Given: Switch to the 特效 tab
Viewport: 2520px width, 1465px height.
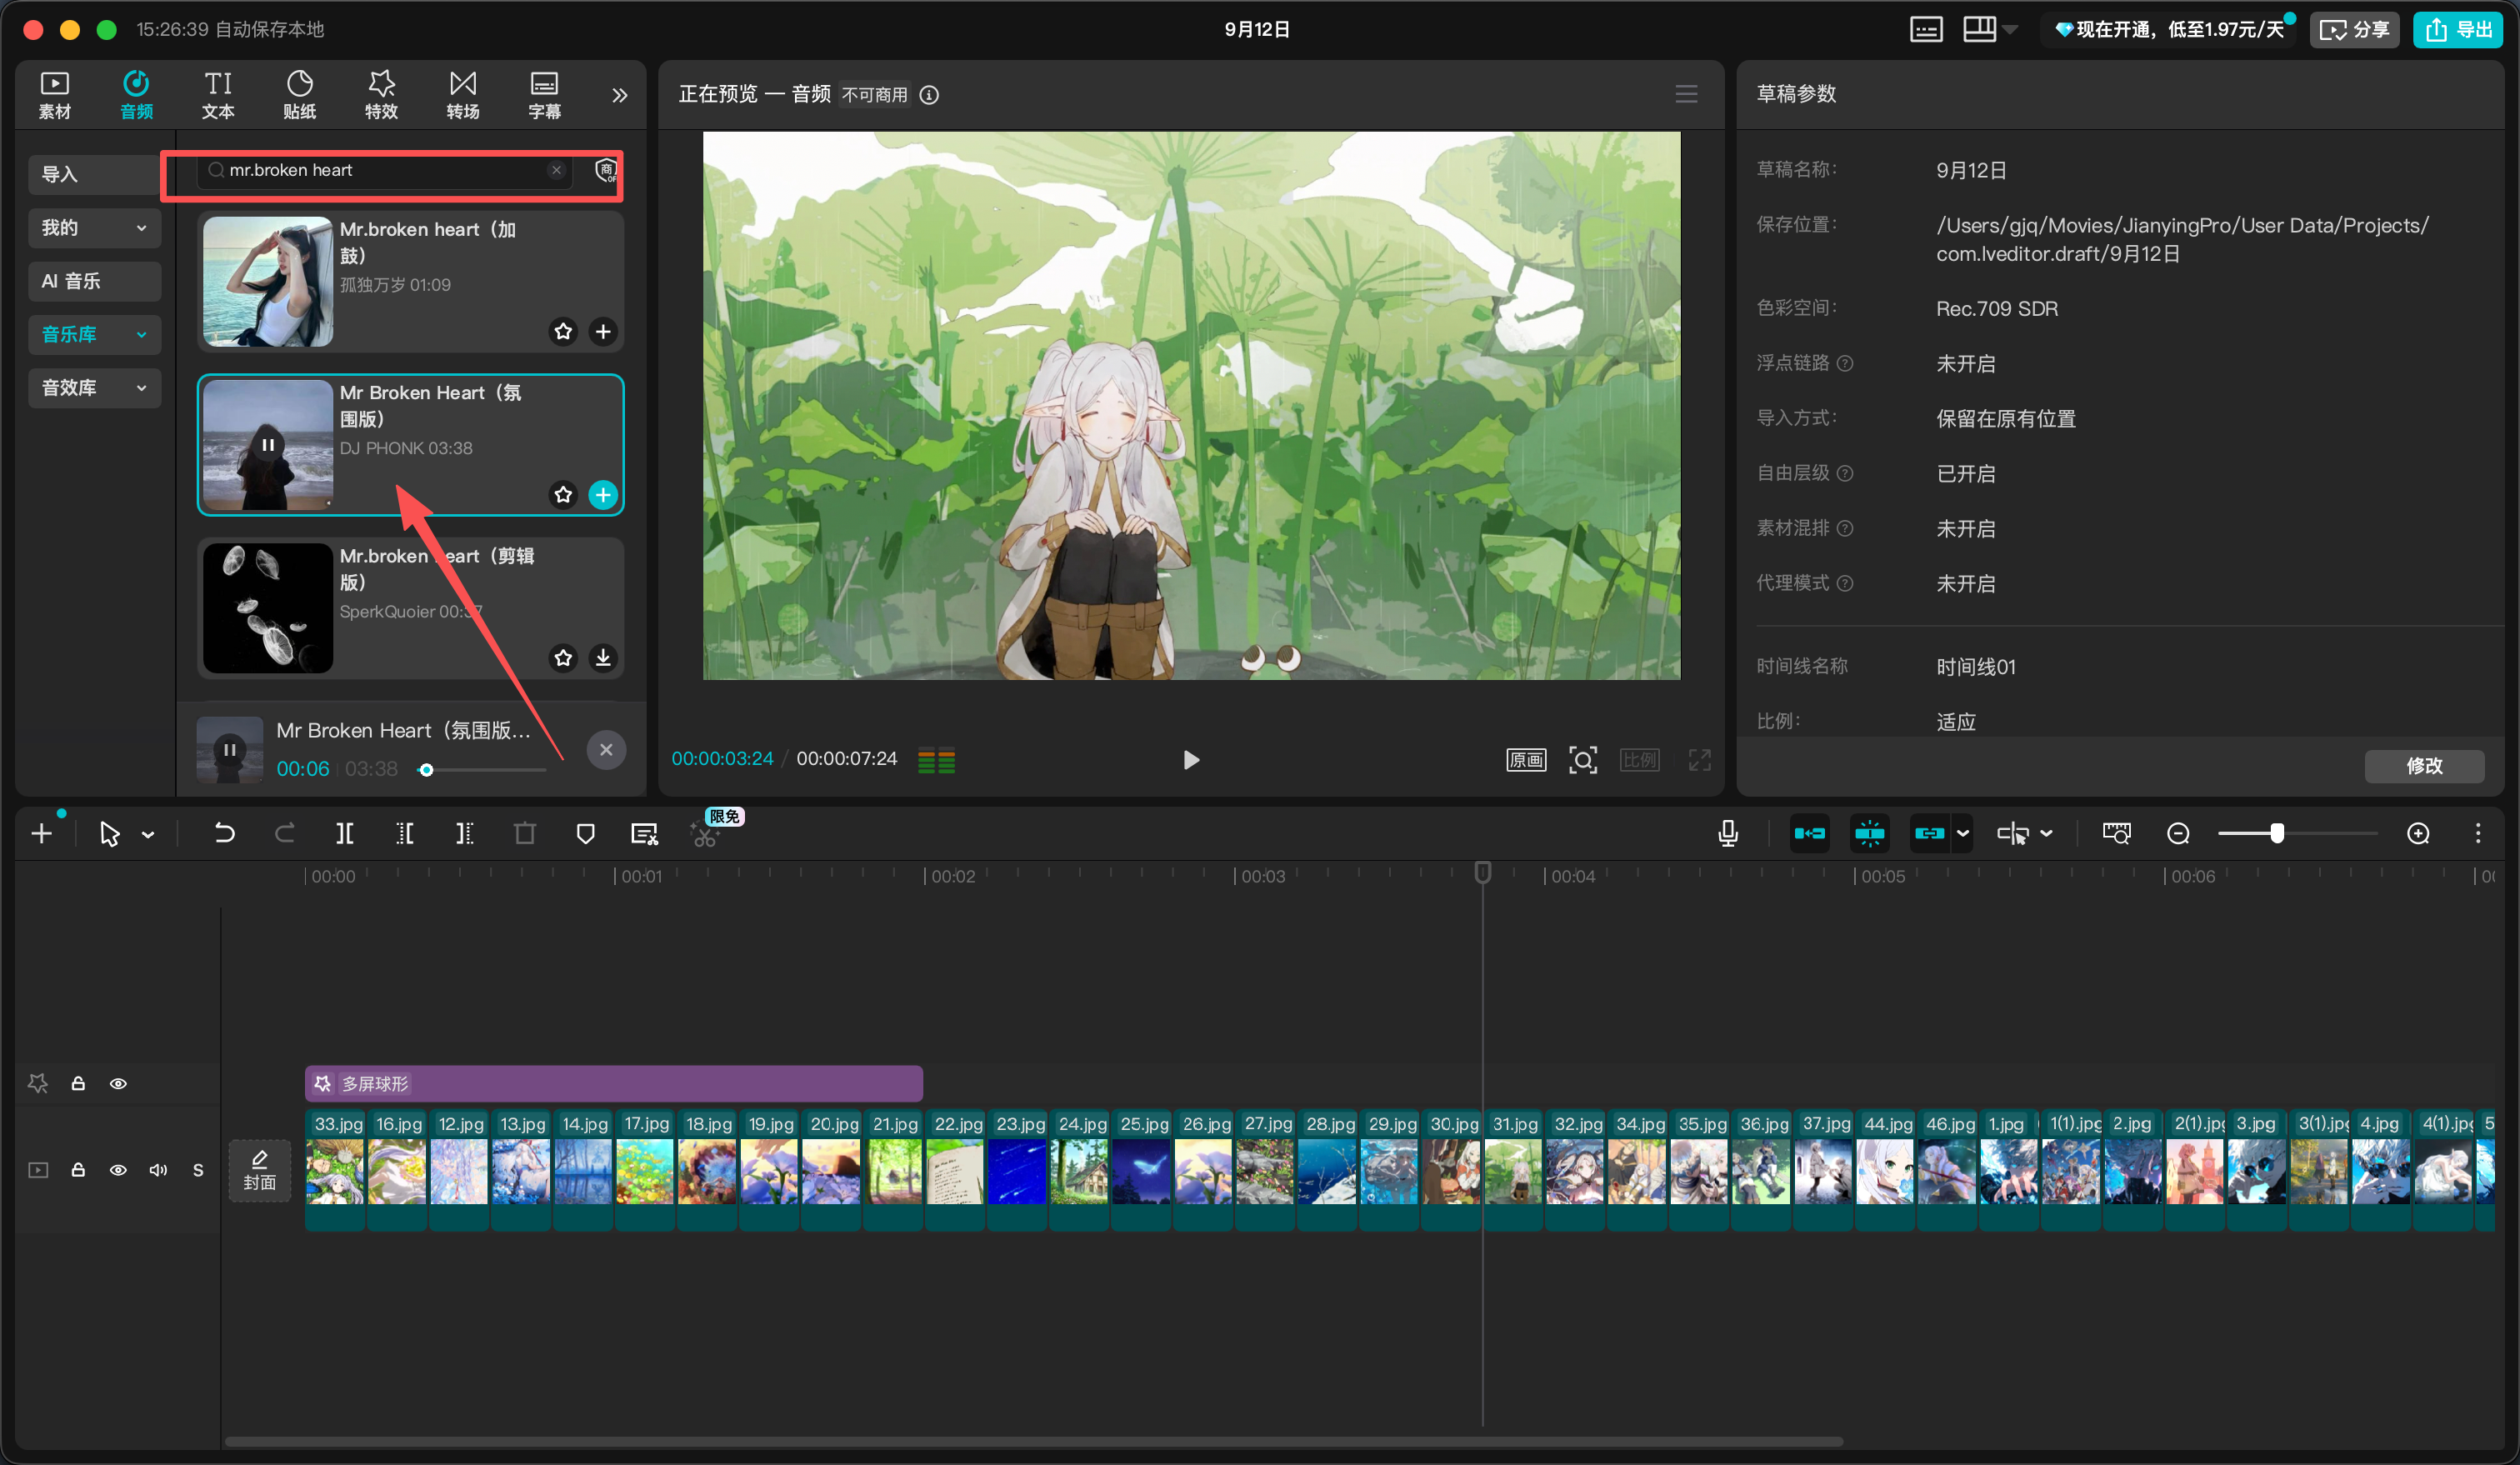Looking at the screenshot, I should point(381,95).
